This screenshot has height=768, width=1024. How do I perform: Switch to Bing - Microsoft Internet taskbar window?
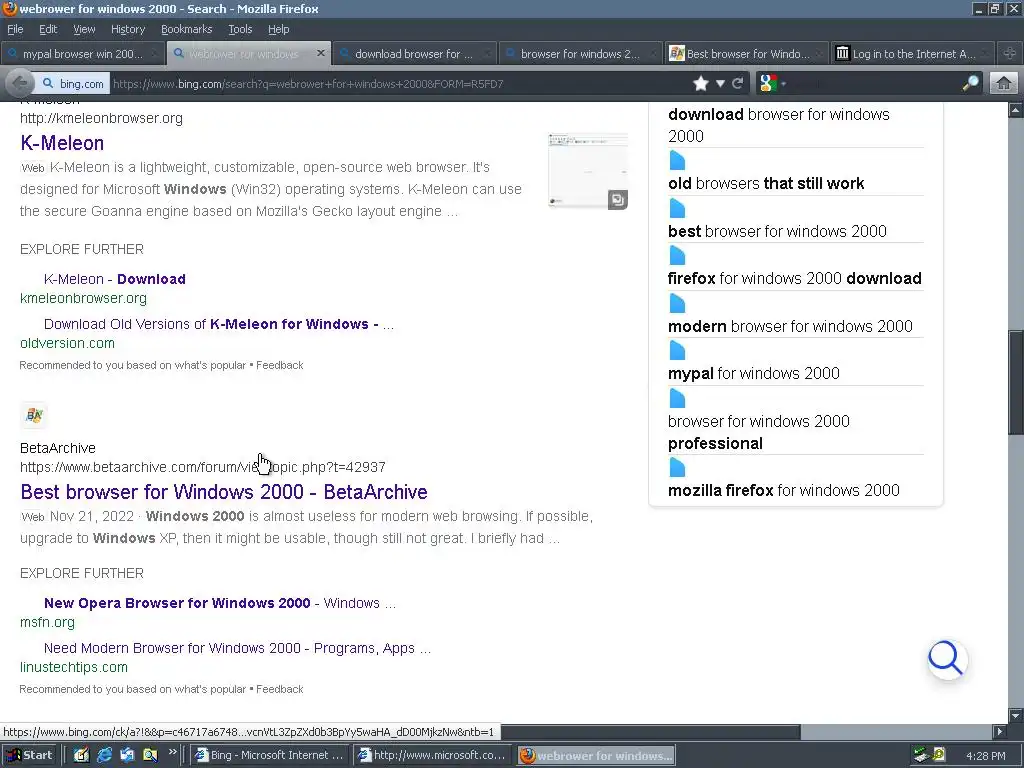(x=270, y=755)
